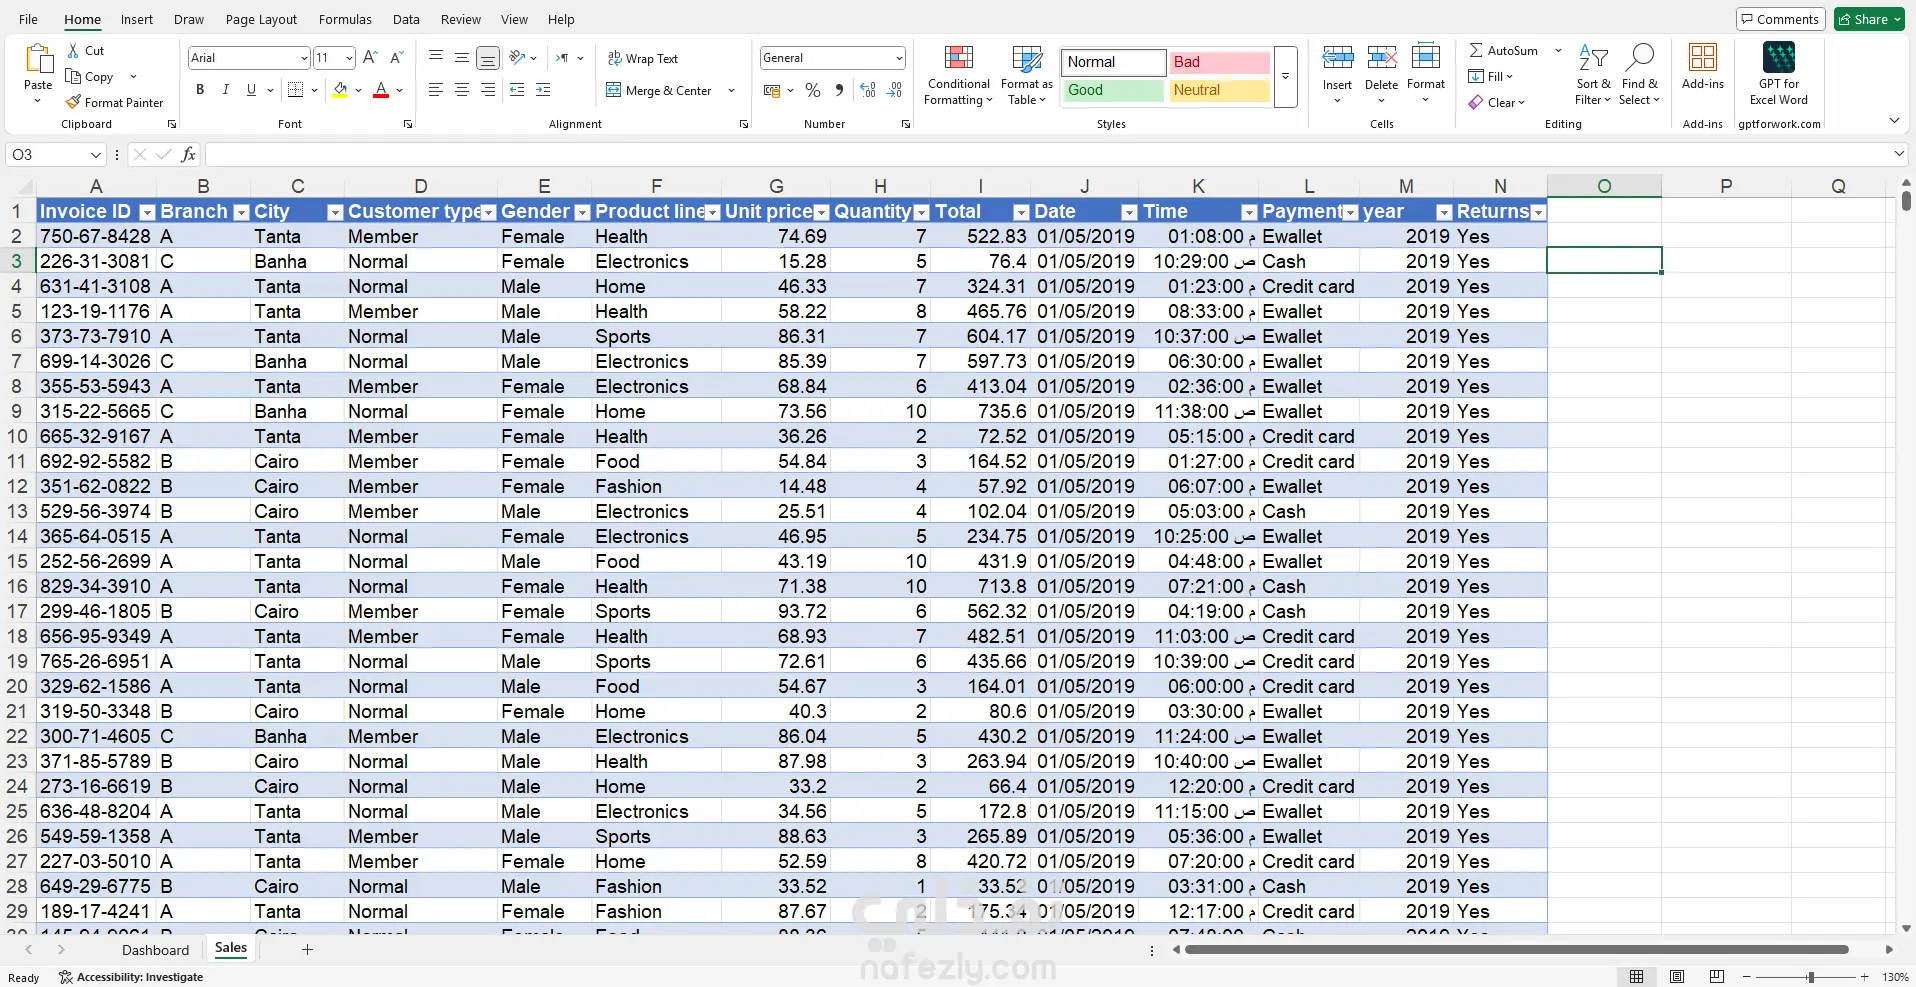Apply the Bad cell style swatch

1219,62
